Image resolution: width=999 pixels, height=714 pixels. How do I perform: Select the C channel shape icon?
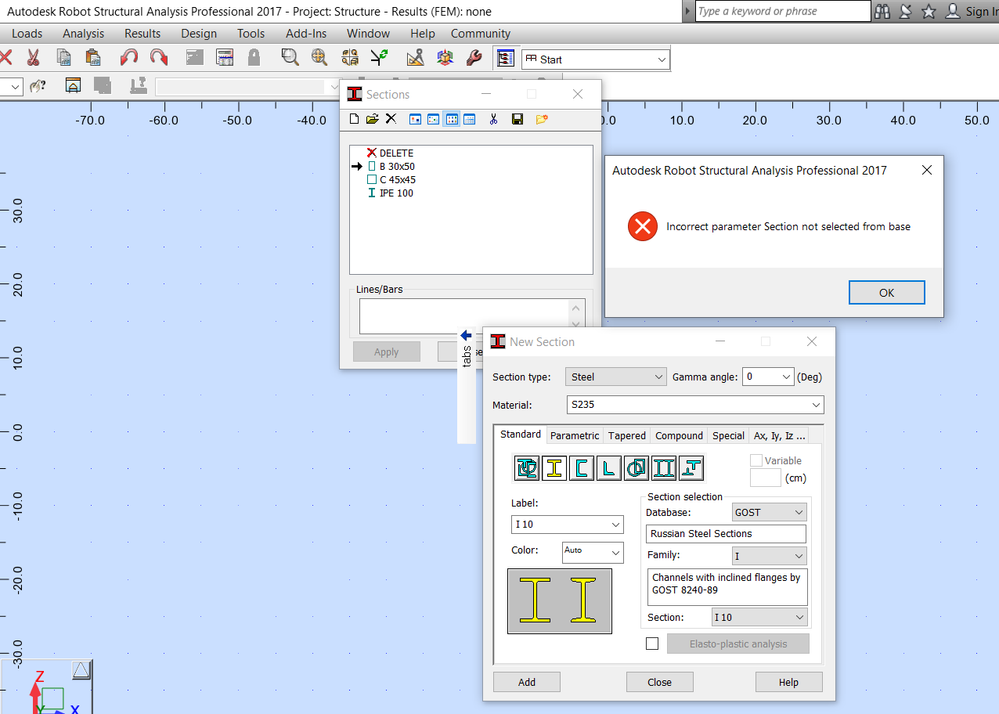[582, 468]
